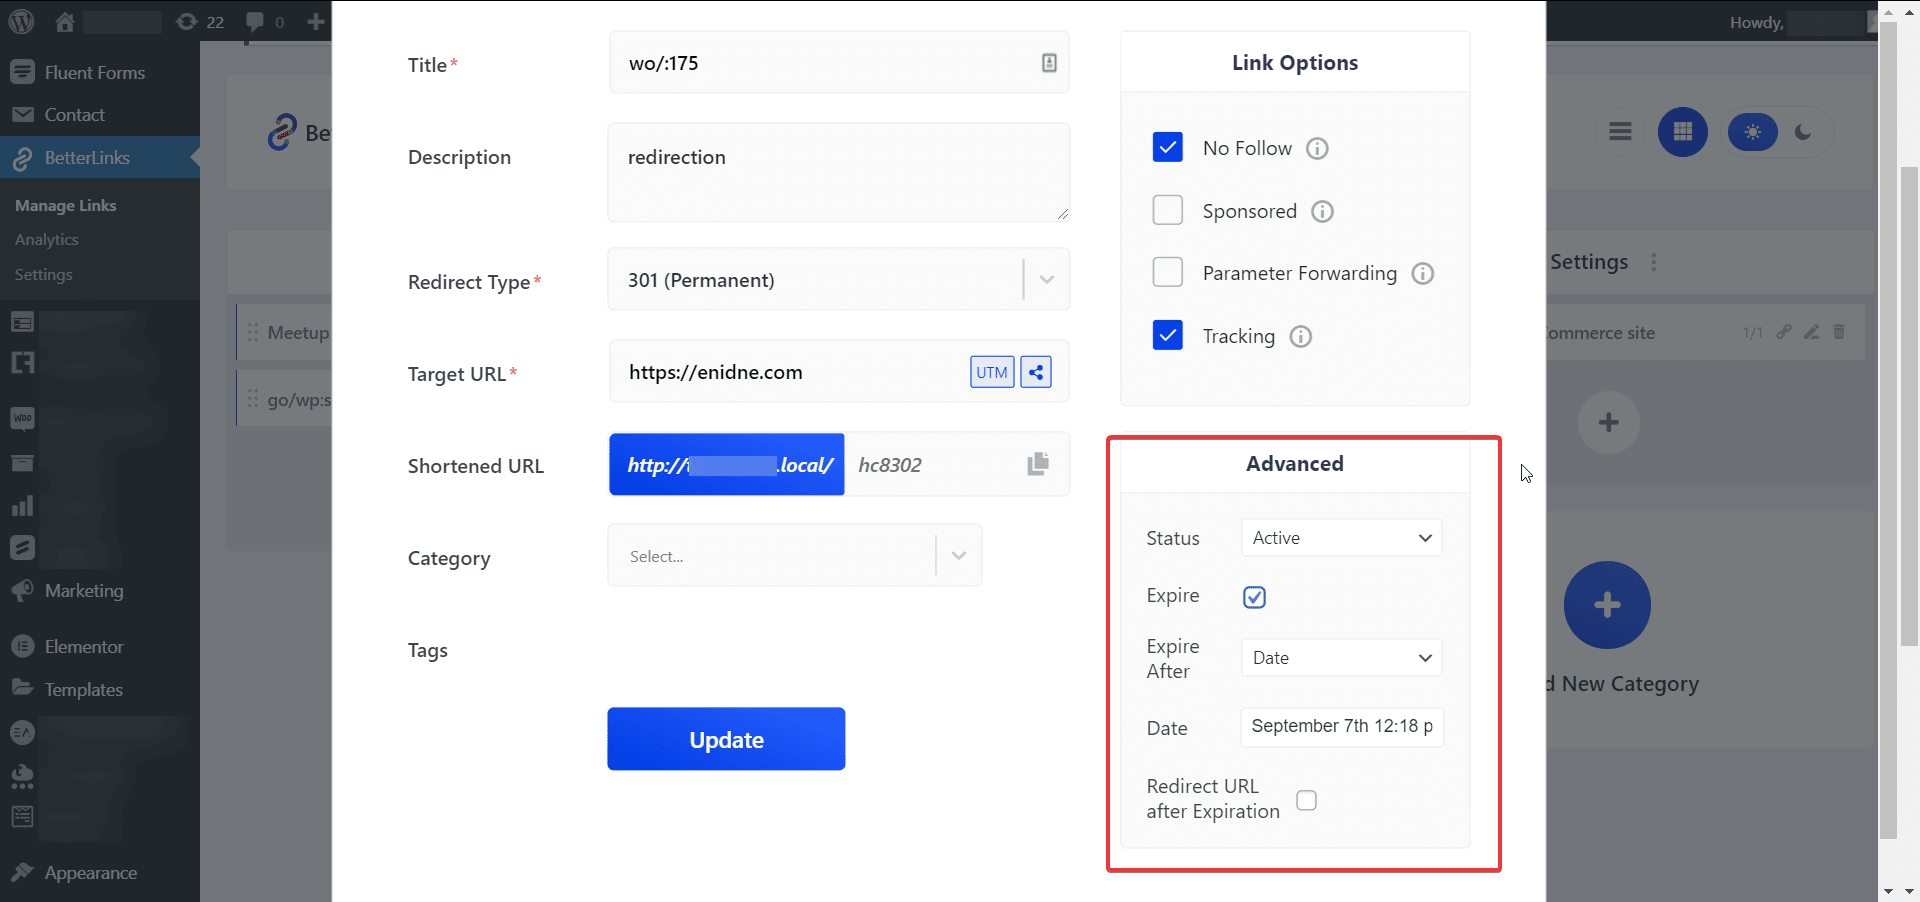This screenshot has width=1920, height=902.
Task: Uncheck the No Follow option
Action: [1167, 147]
